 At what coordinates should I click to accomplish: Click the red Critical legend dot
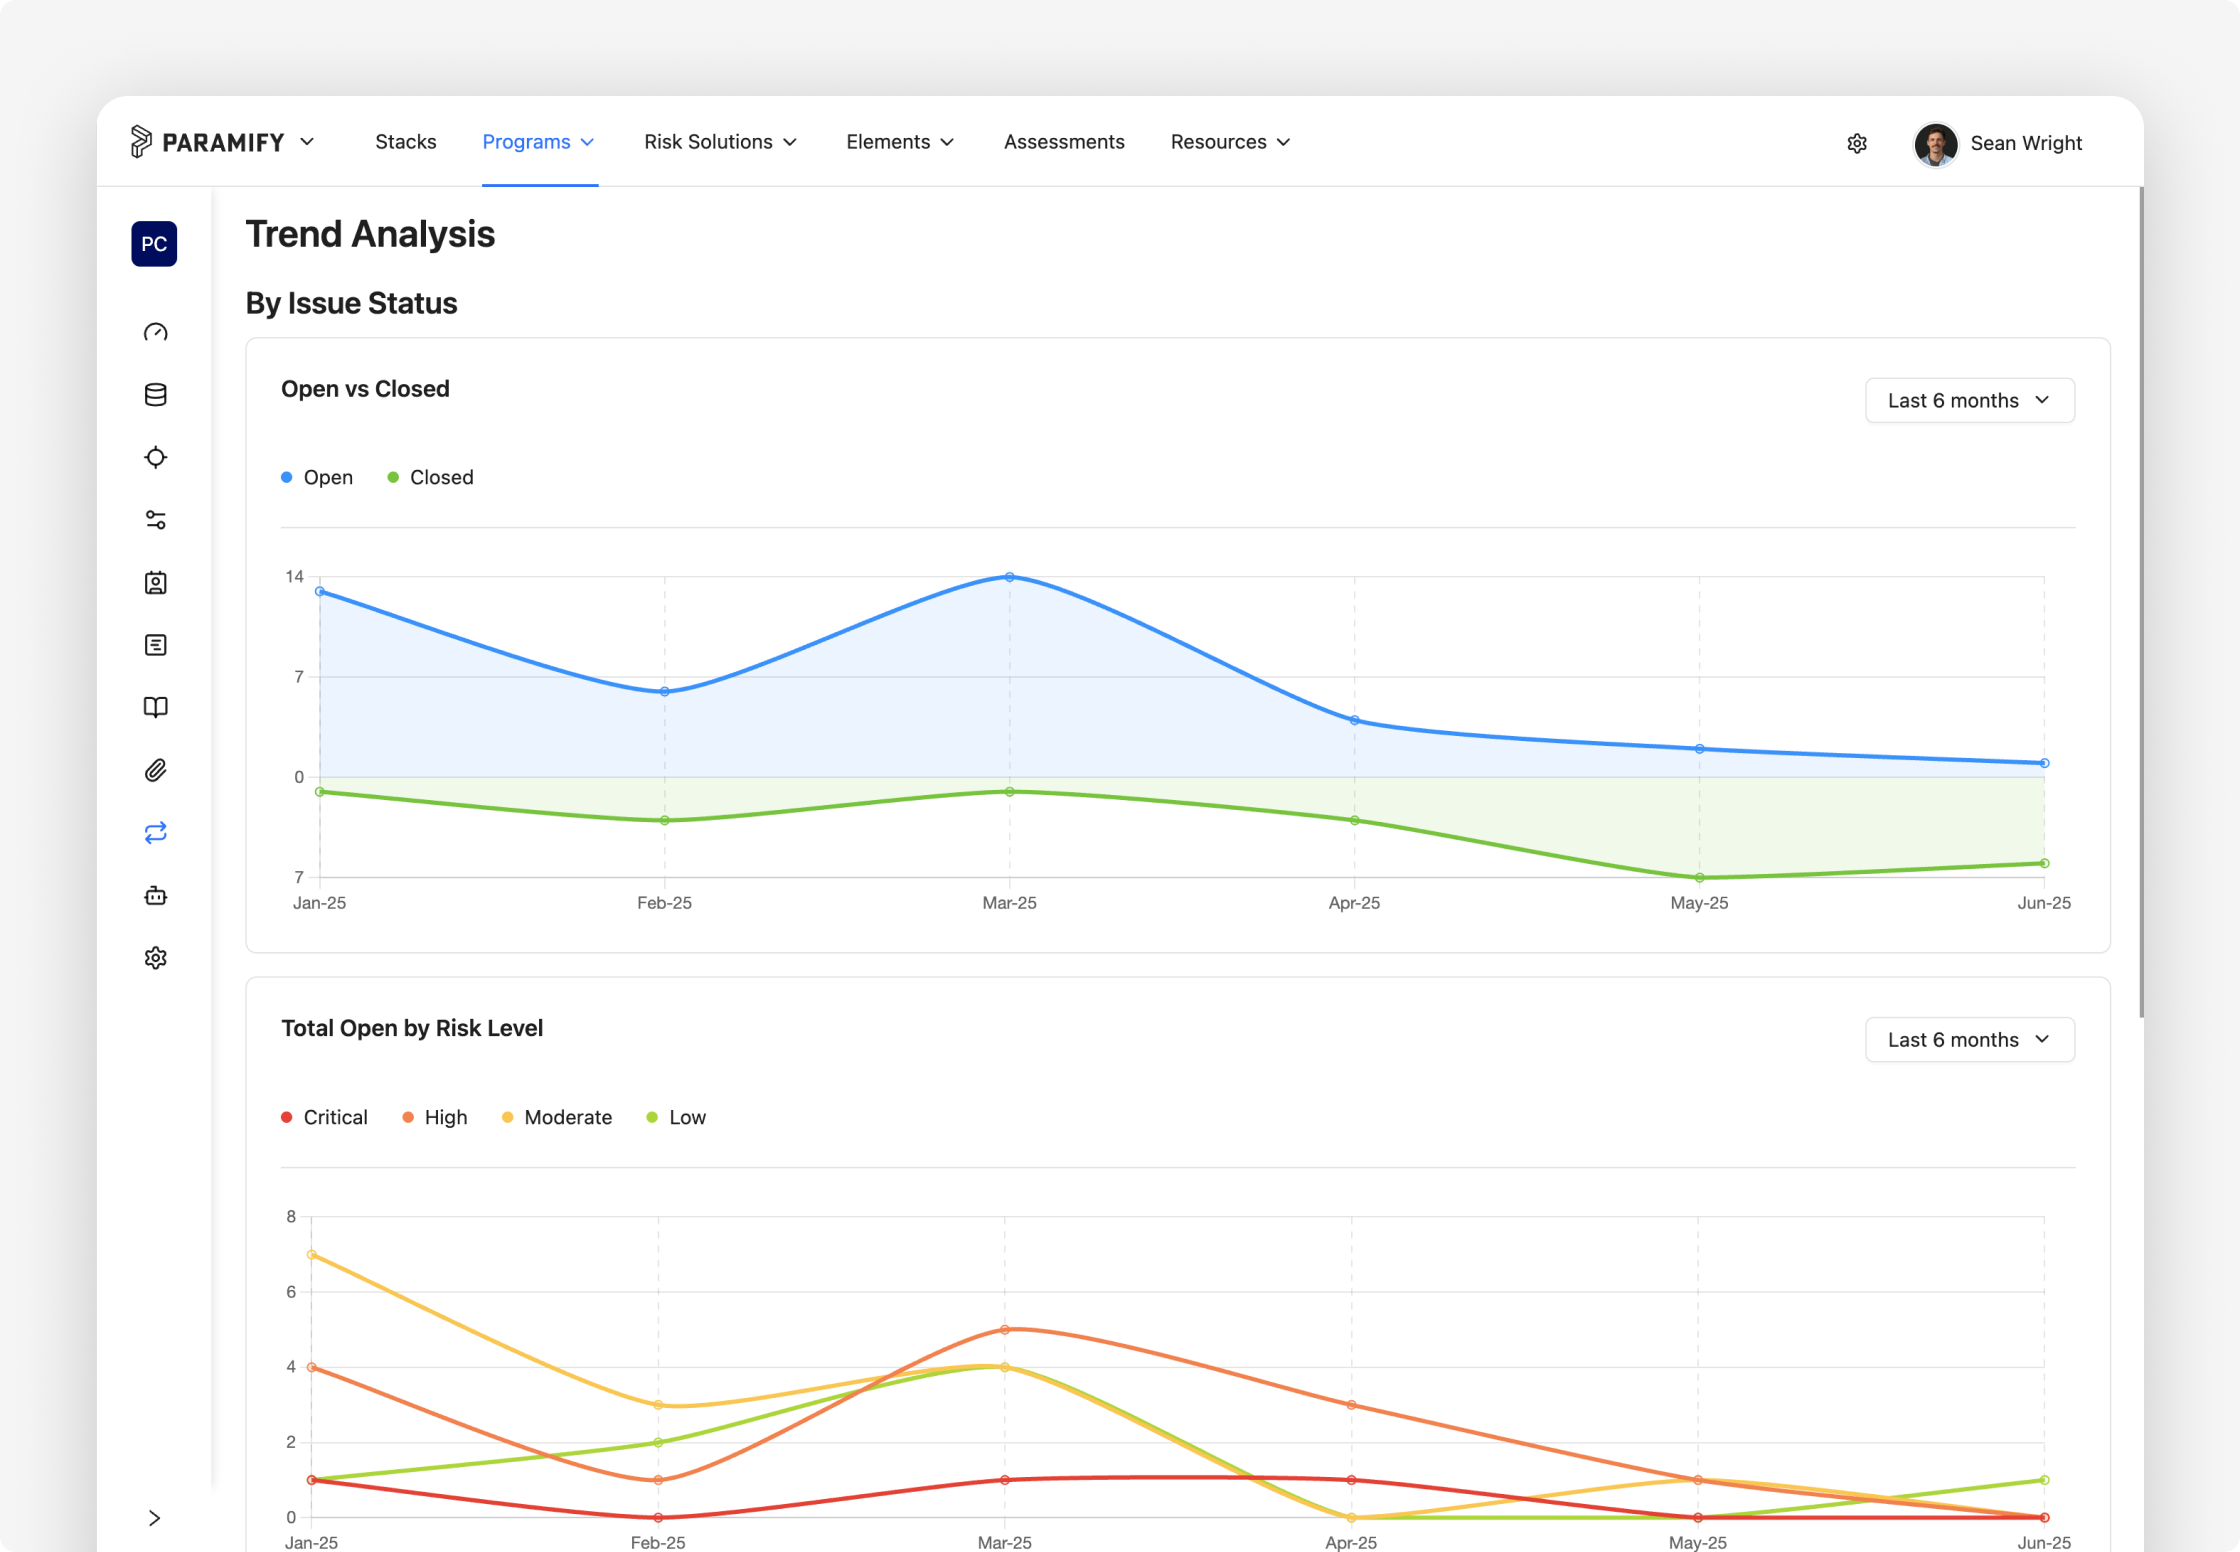pyautogui.click(x=287, y=1117)
